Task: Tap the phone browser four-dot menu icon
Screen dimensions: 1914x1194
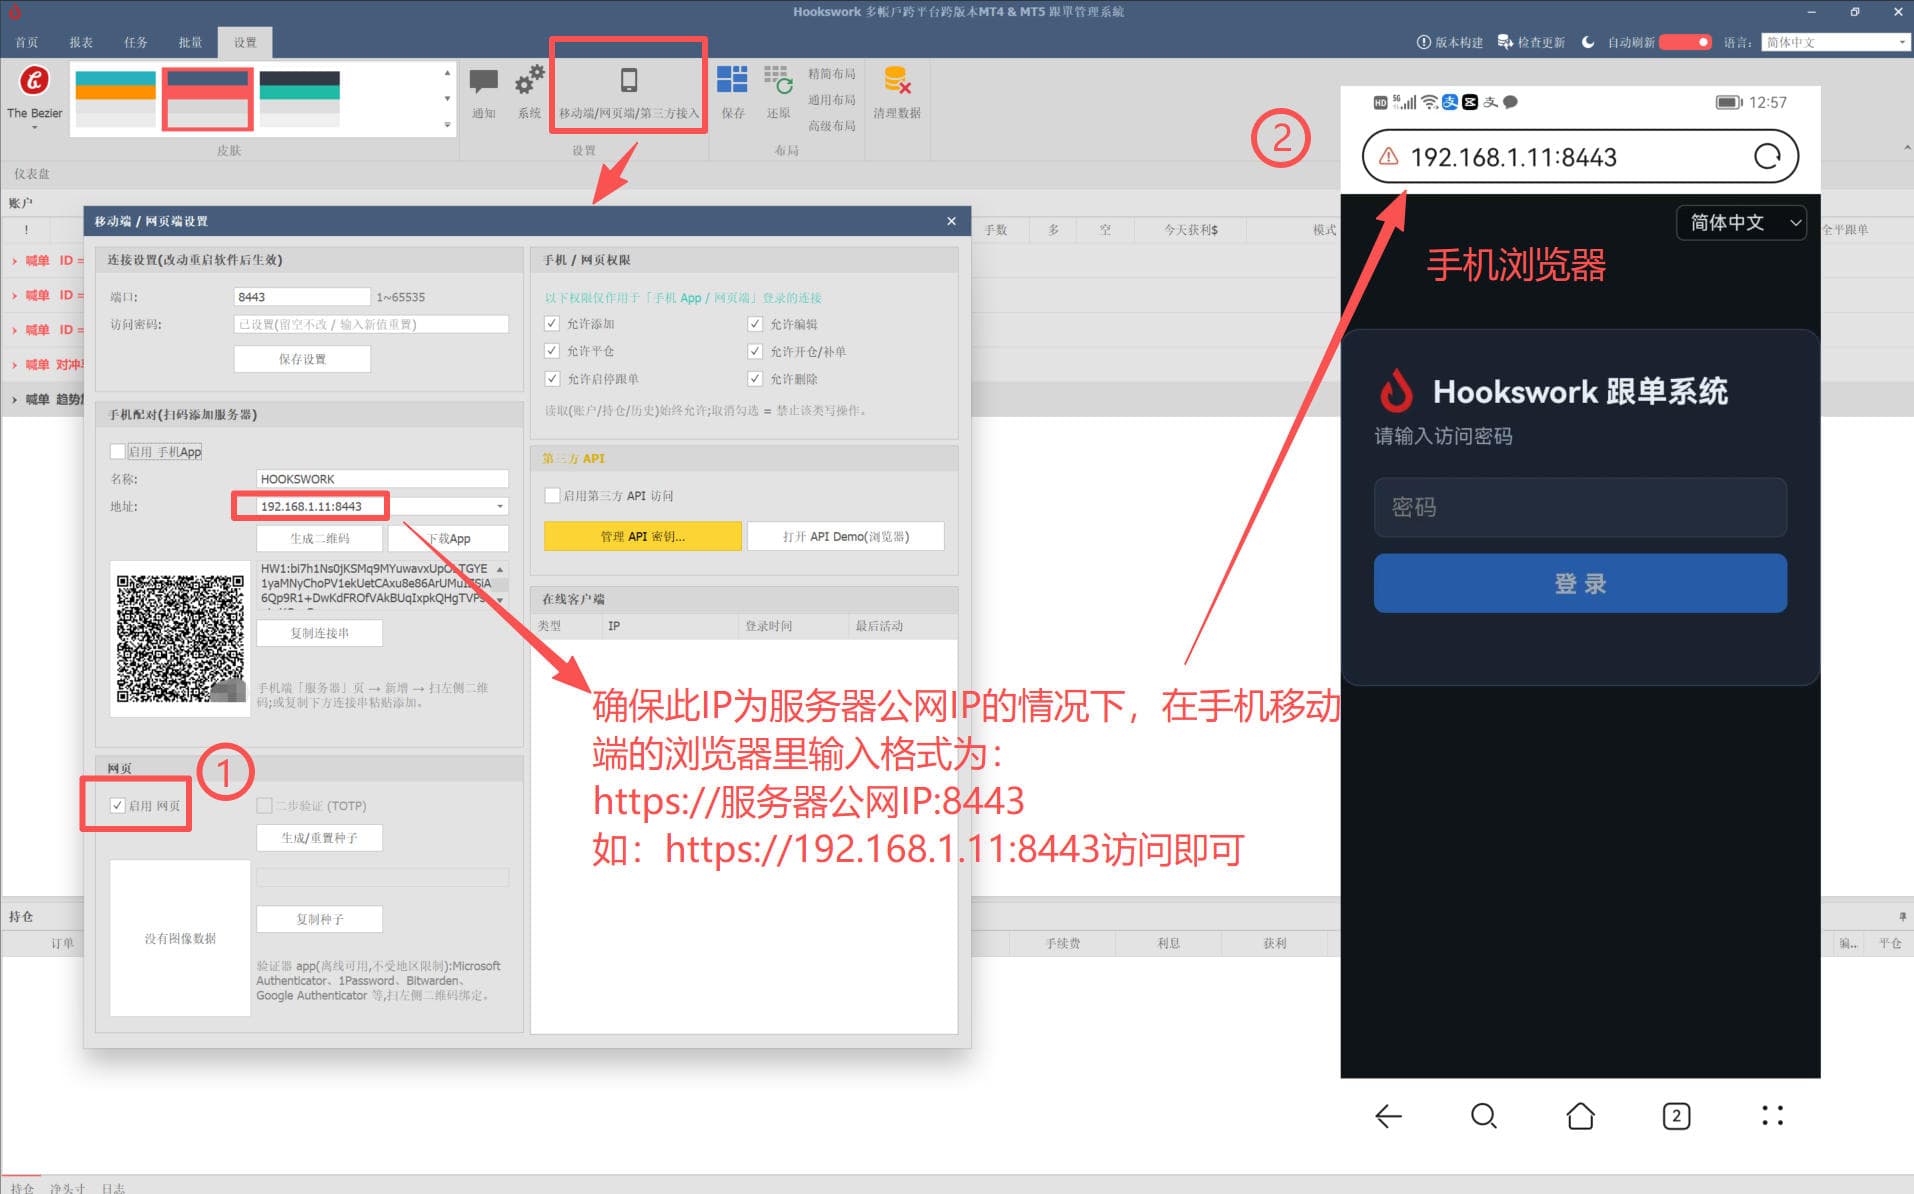Action: [1772, 1116]
